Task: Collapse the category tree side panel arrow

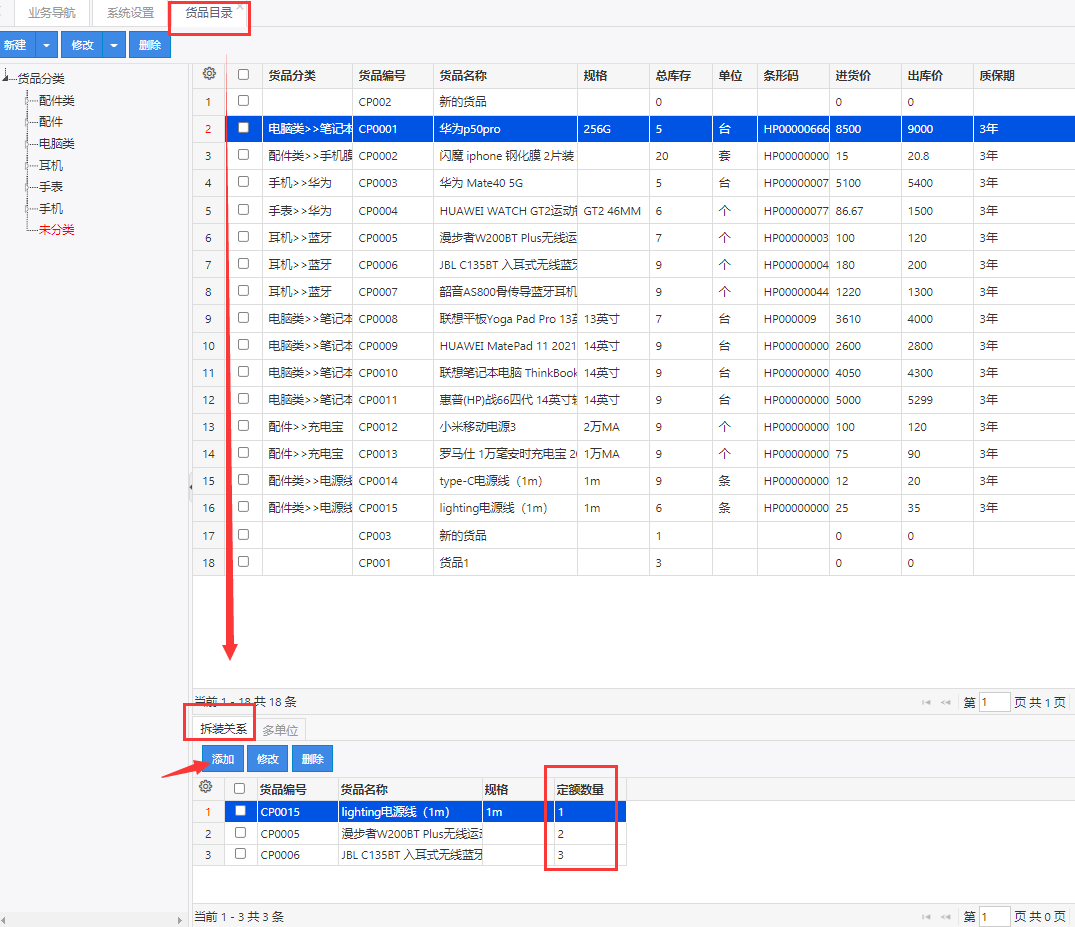Action: pyautogui.click(x=190, y=487)
